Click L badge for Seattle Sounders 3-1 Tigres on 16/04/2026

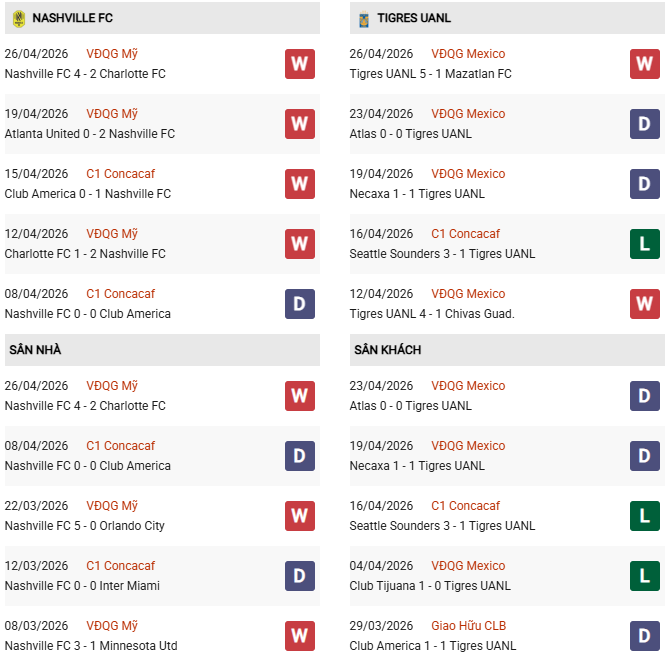(x=644, y=244)
